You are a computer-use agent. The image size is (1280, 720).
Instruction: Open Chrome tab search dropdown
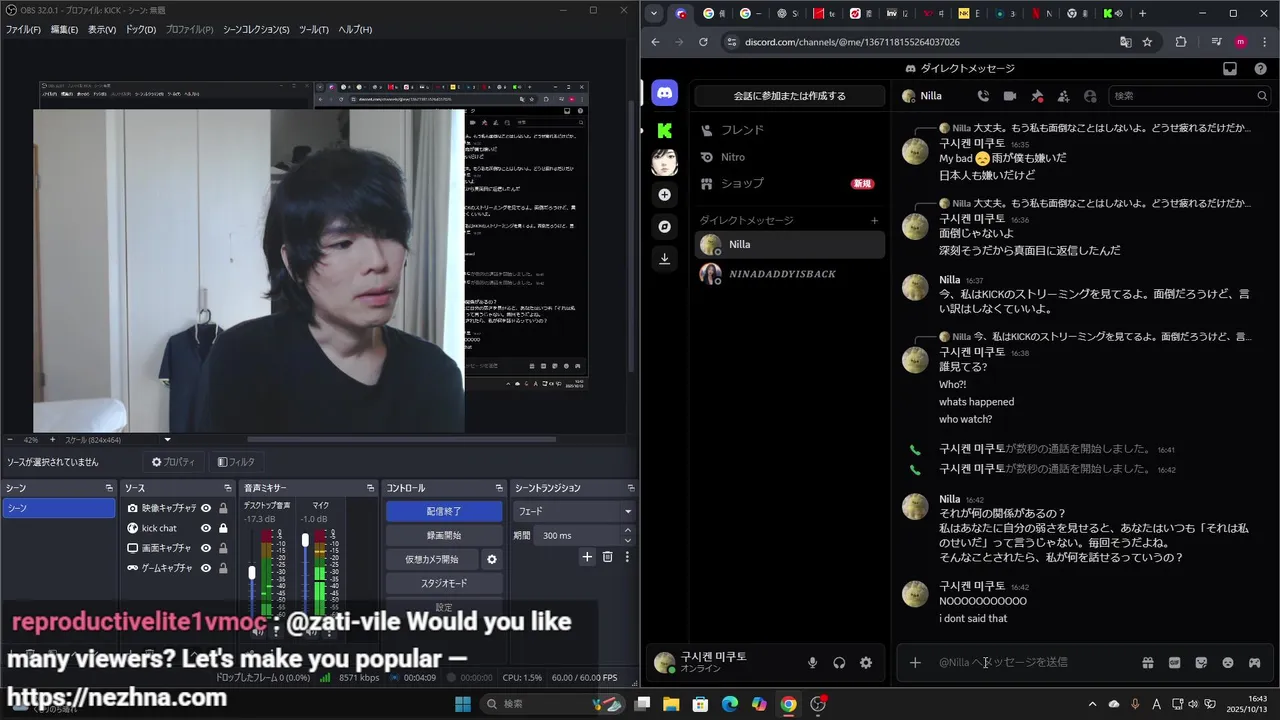tap(654, 13)
